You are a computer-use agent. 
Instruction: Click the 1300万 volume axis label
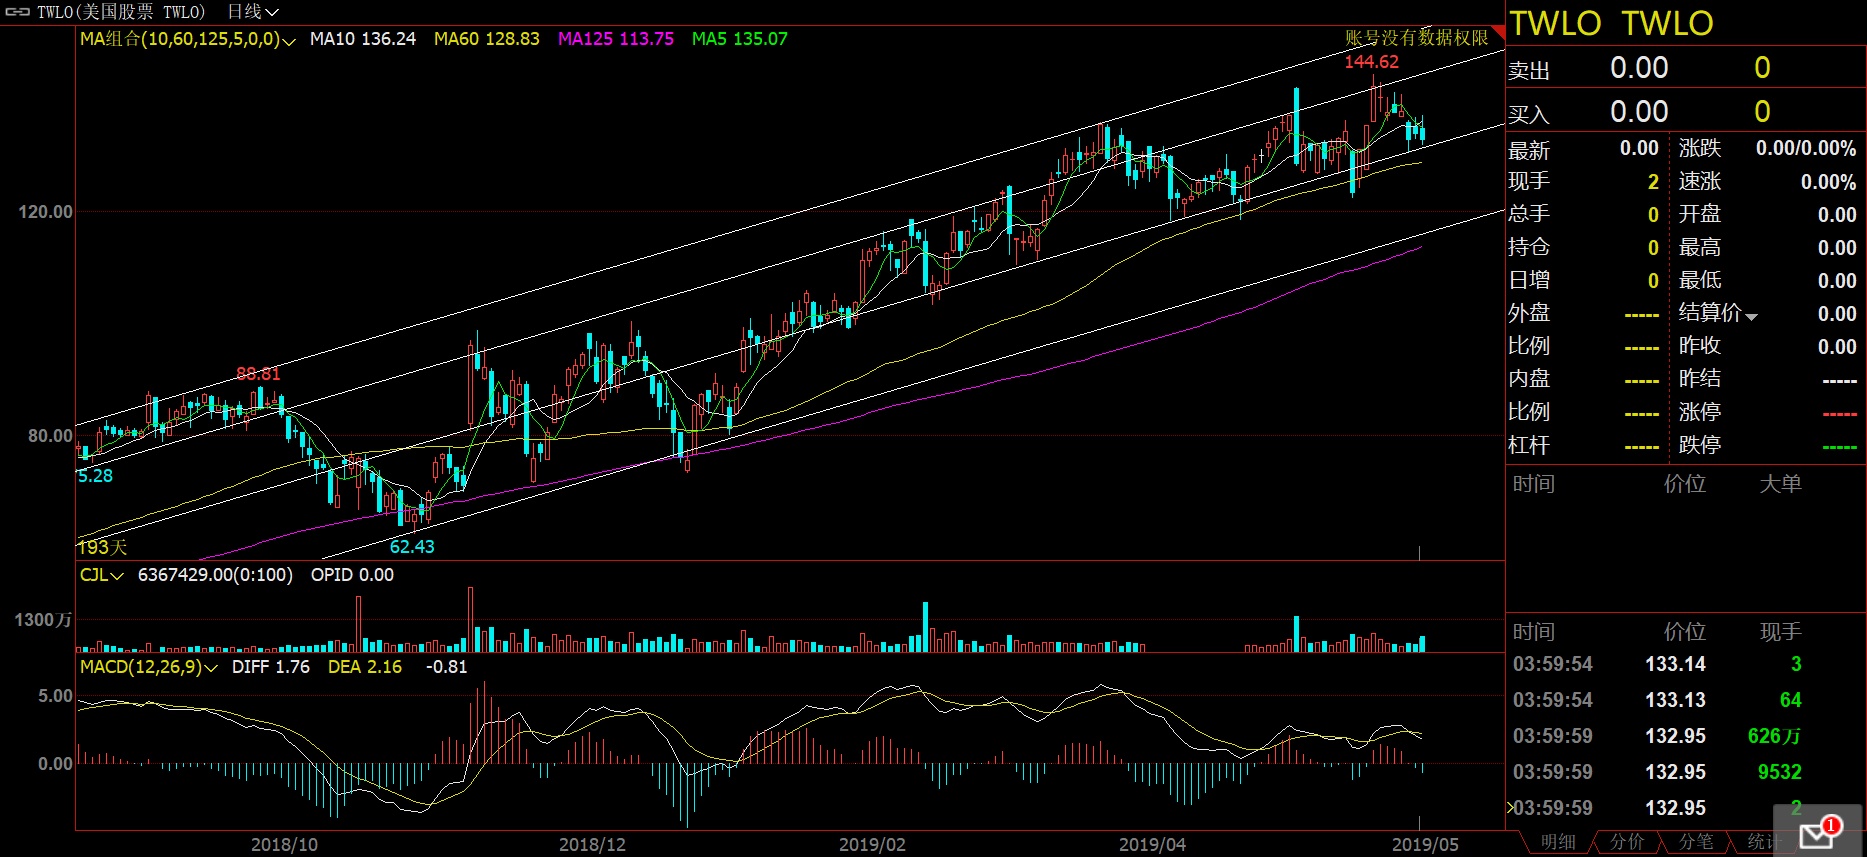[x=43, y=620]
